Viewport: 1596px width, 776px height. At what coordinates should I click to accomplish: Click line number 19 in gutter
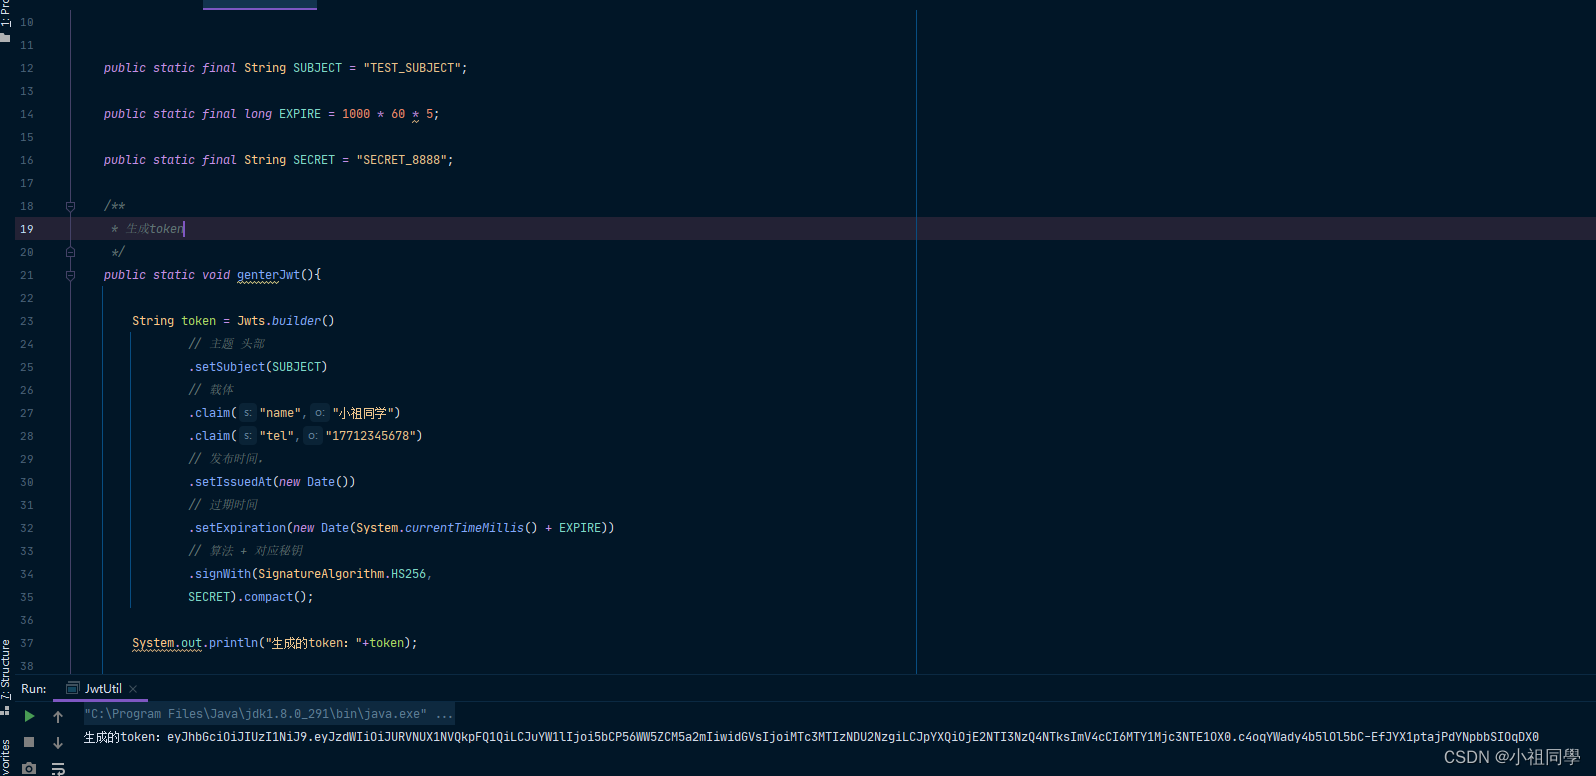pos(27,229)
